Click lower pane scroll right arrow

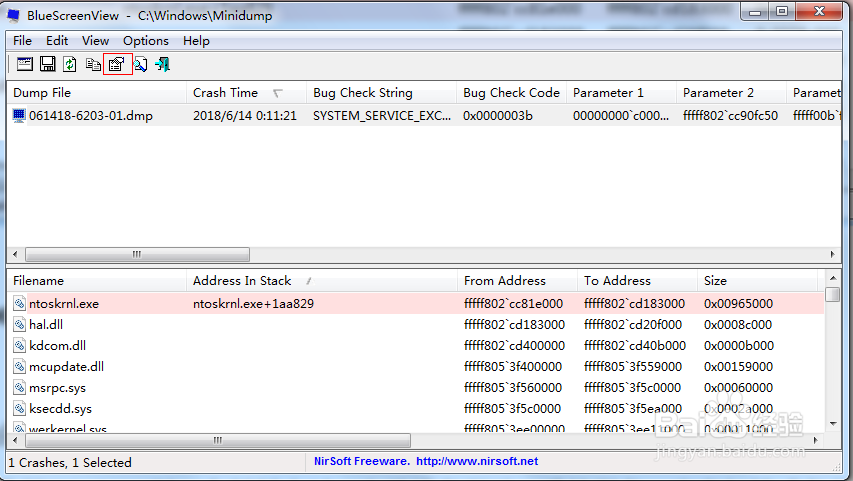[815, 440]
